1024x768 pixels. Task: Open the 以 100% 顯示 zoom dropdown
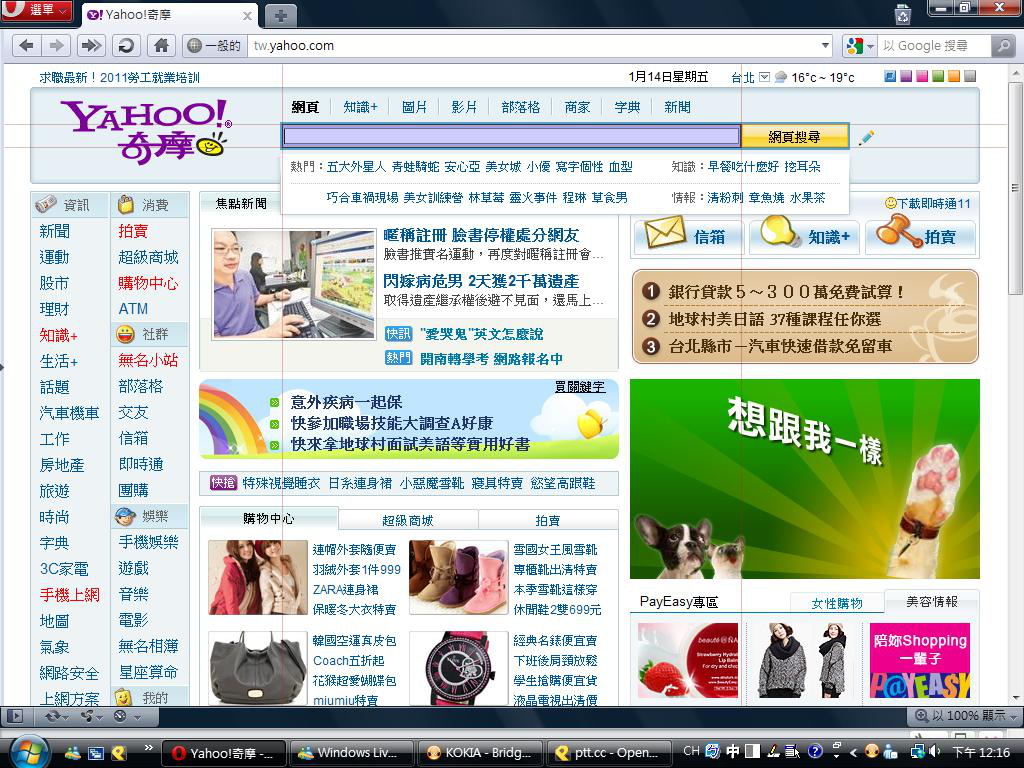pyautogui.click(x=967, y=716)
